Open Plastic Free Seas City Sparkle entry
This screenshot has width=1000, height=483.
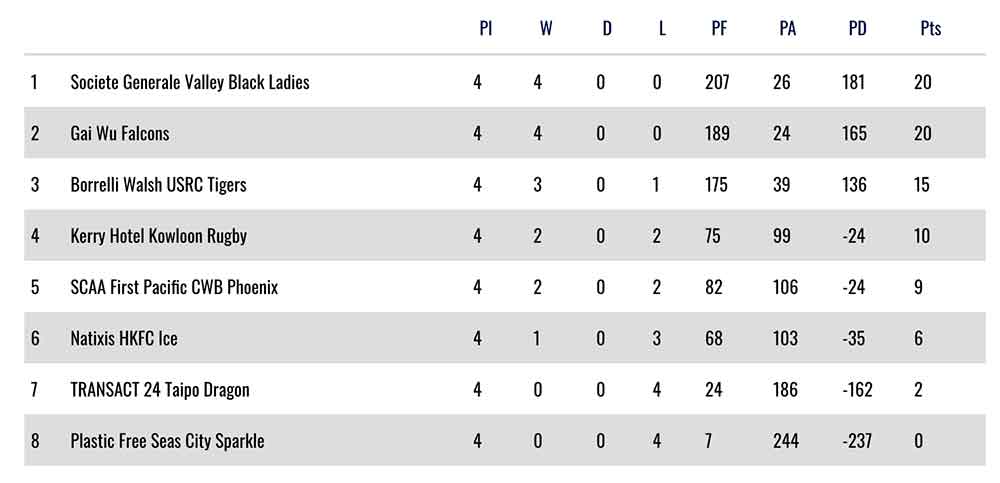coord(167,440)
